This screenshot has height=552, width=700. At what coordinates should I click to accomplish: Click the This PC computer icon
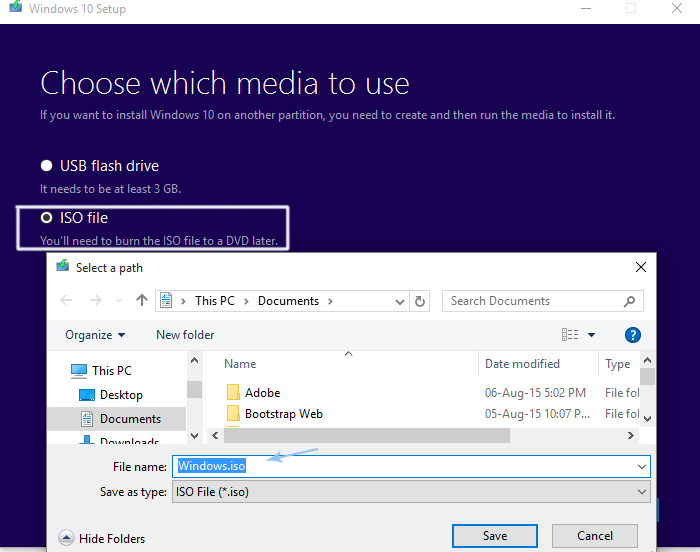[79, 371]
